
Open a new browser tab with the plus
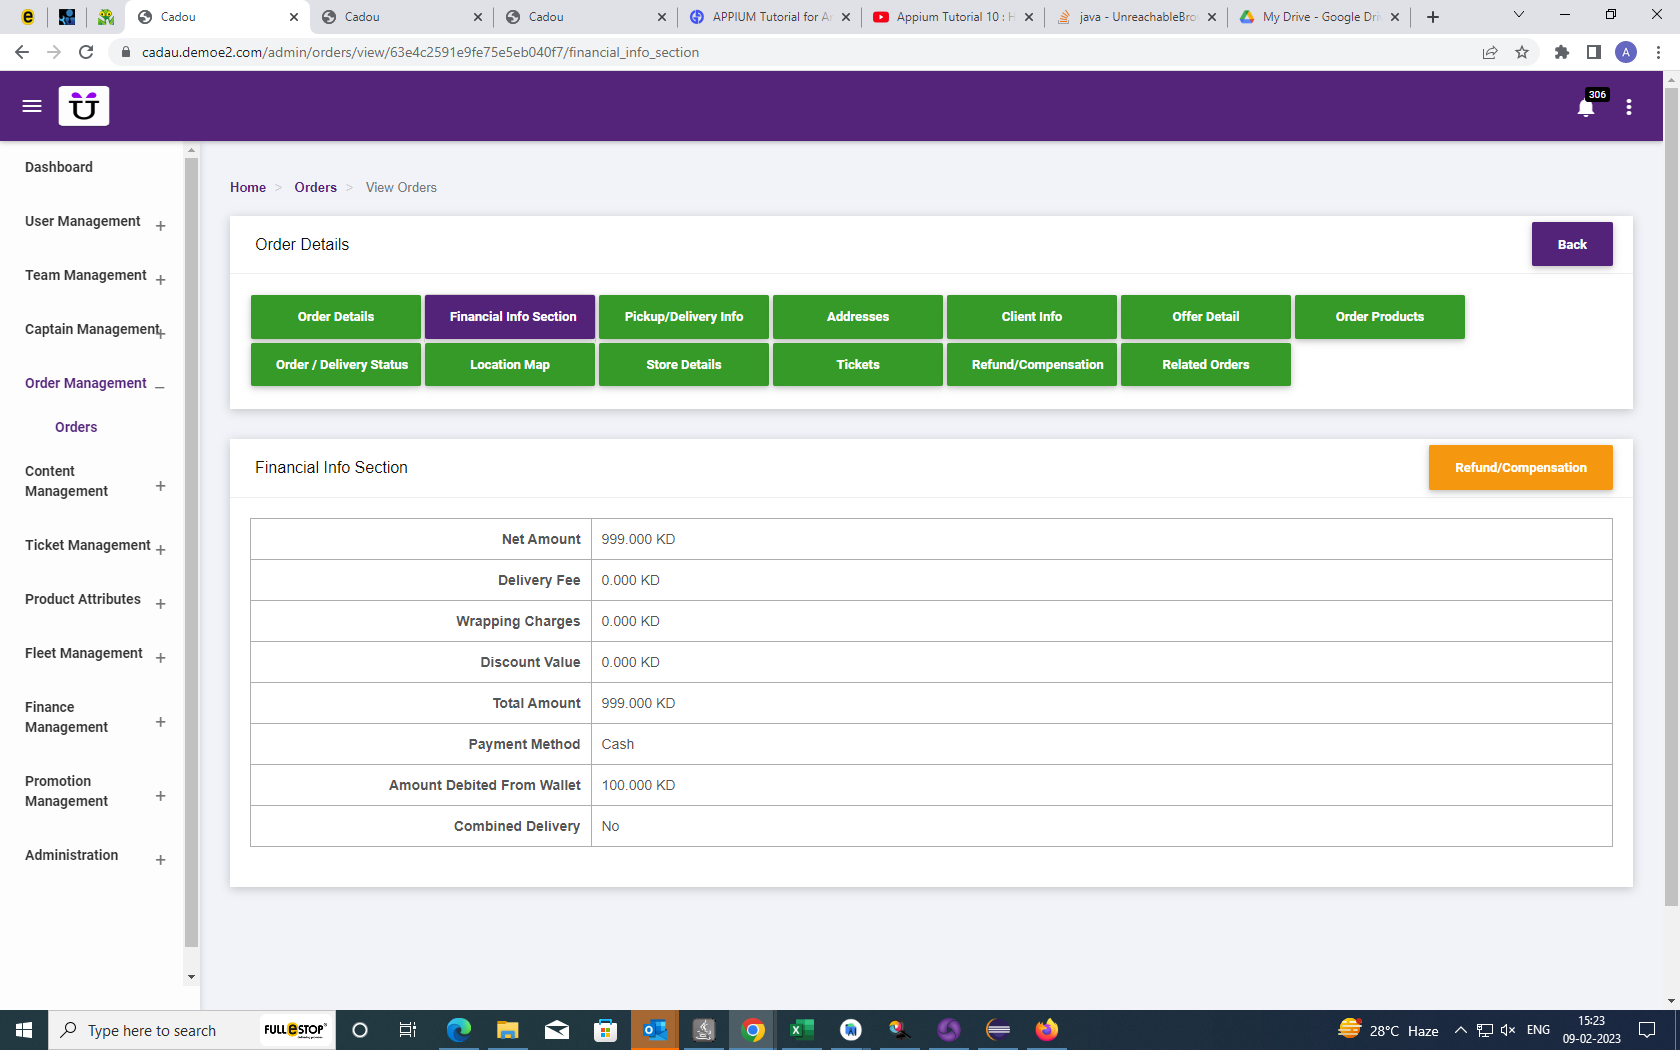pos(1433,17)
